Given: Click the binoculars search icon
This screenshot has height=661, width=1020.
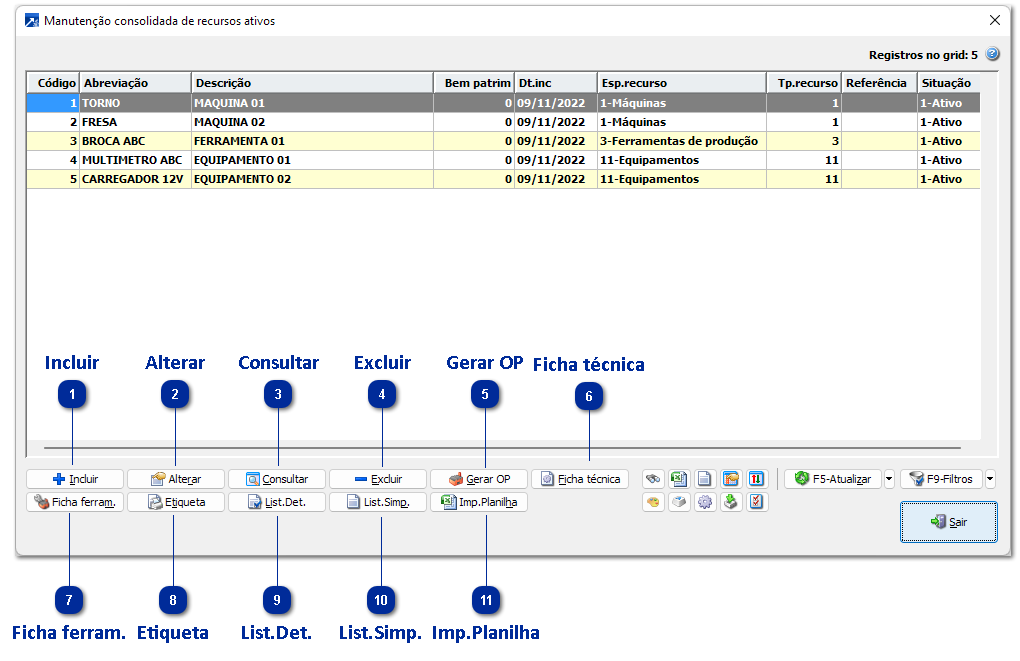Looking at the screenshot, I should [x=653, y=479].
